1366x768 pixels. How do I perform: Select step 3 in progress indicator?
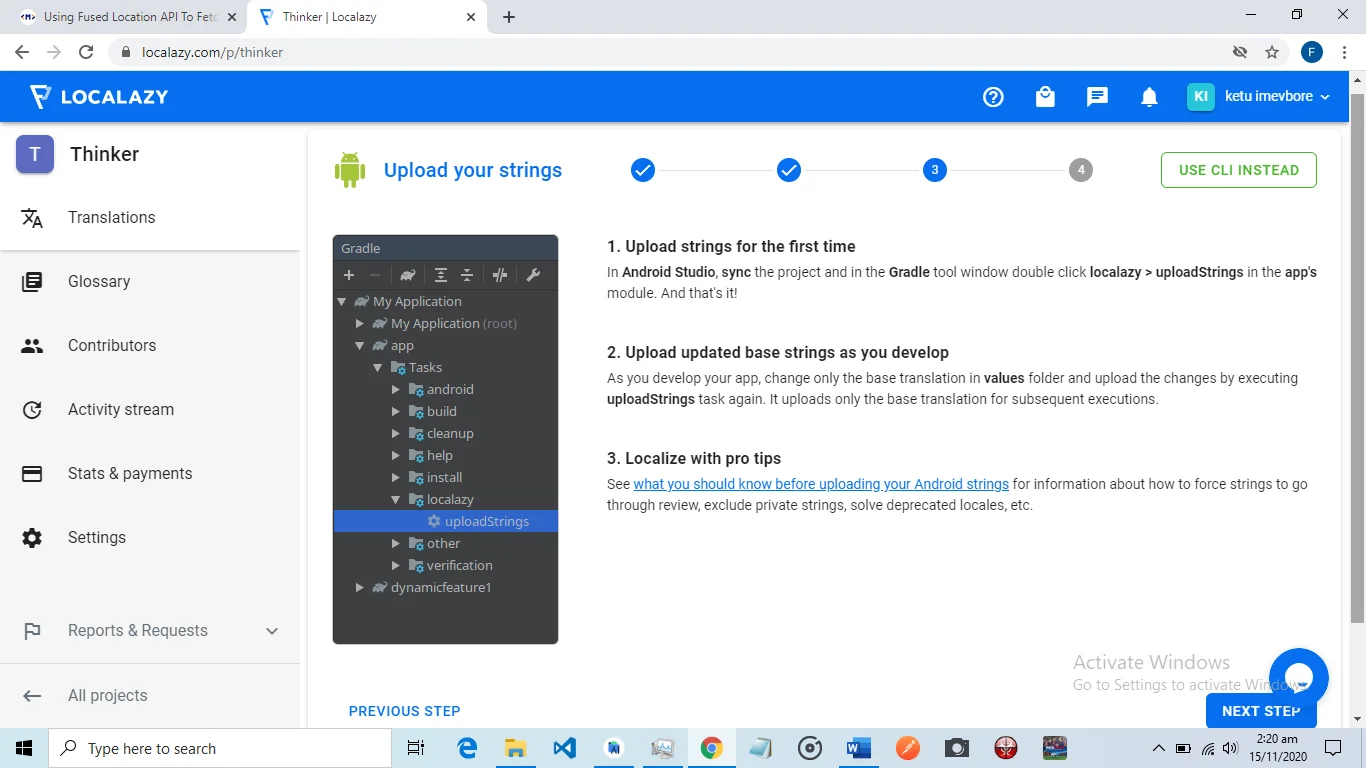pyautogui.click(x=935, y=170)
